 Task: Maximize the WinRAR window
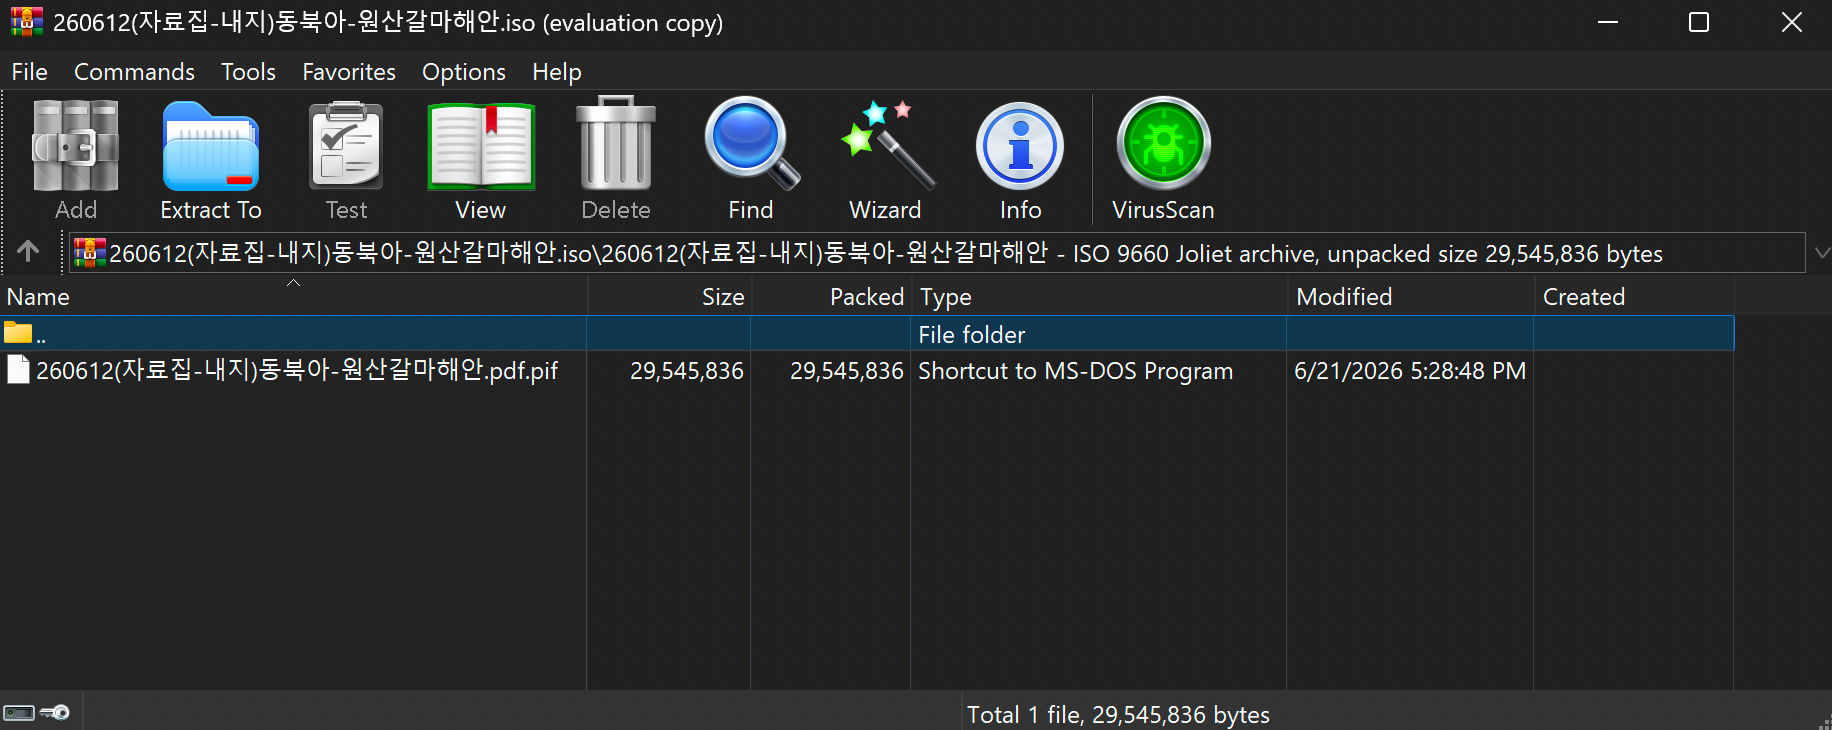tap(1699, 22)
